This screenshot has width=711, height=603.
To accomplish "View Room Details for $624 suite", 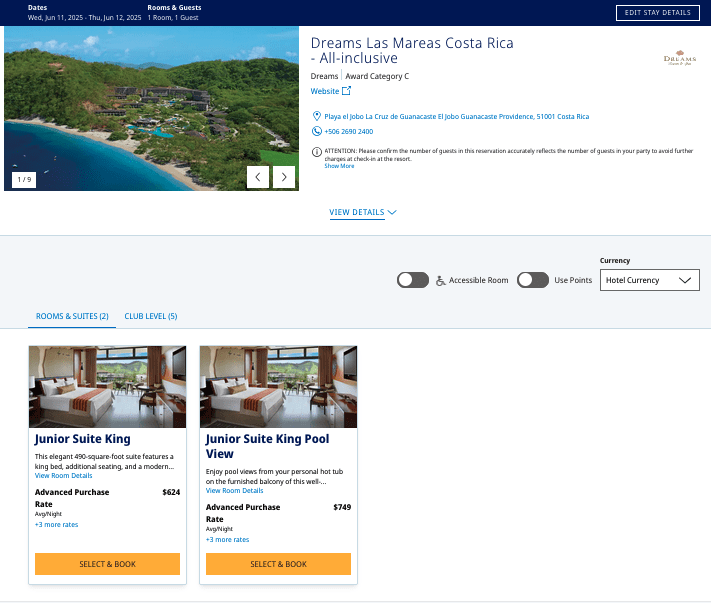I will point(63,476).
